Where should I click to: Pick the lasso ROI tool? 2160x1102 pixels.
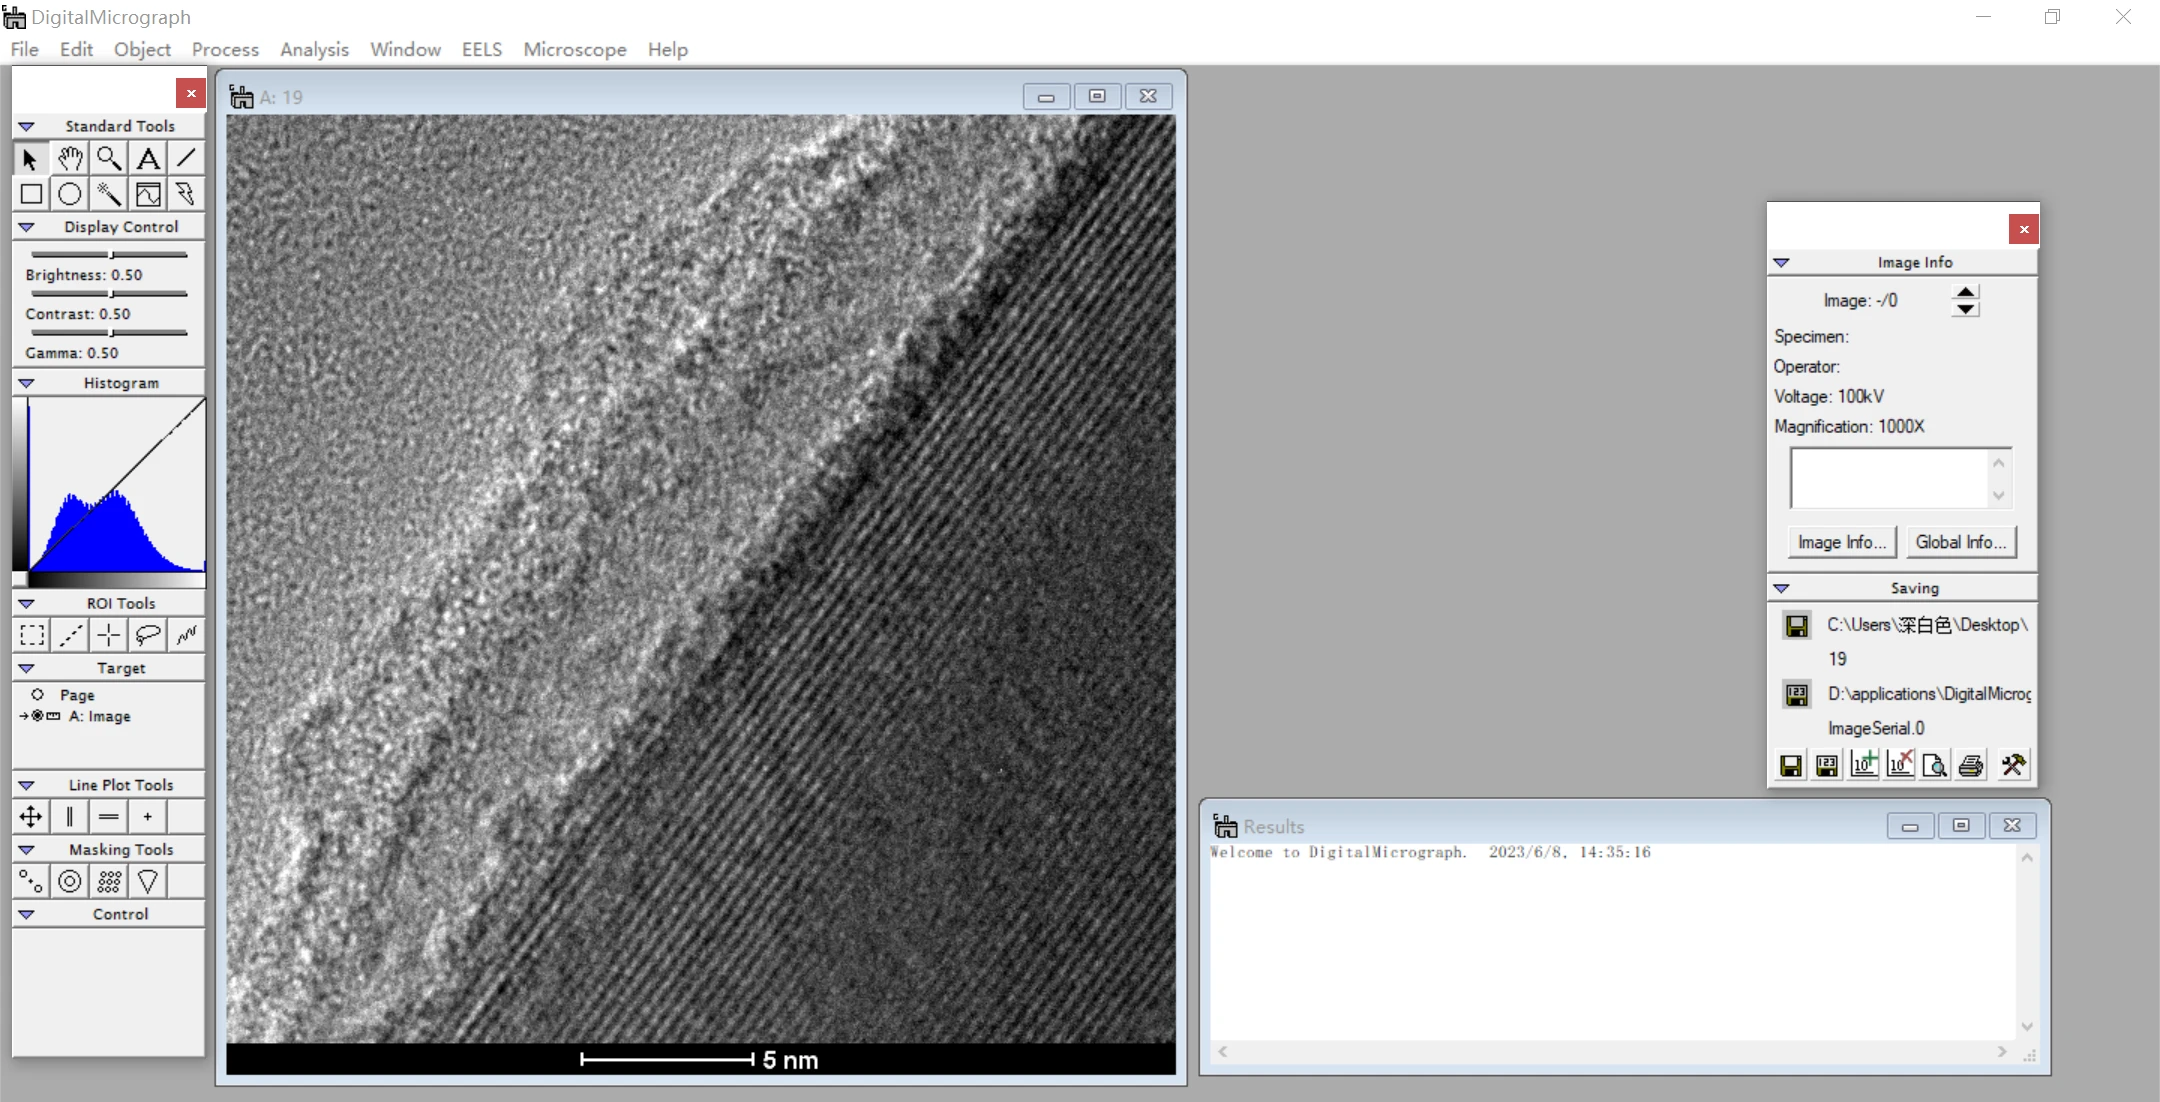(148, 634)
